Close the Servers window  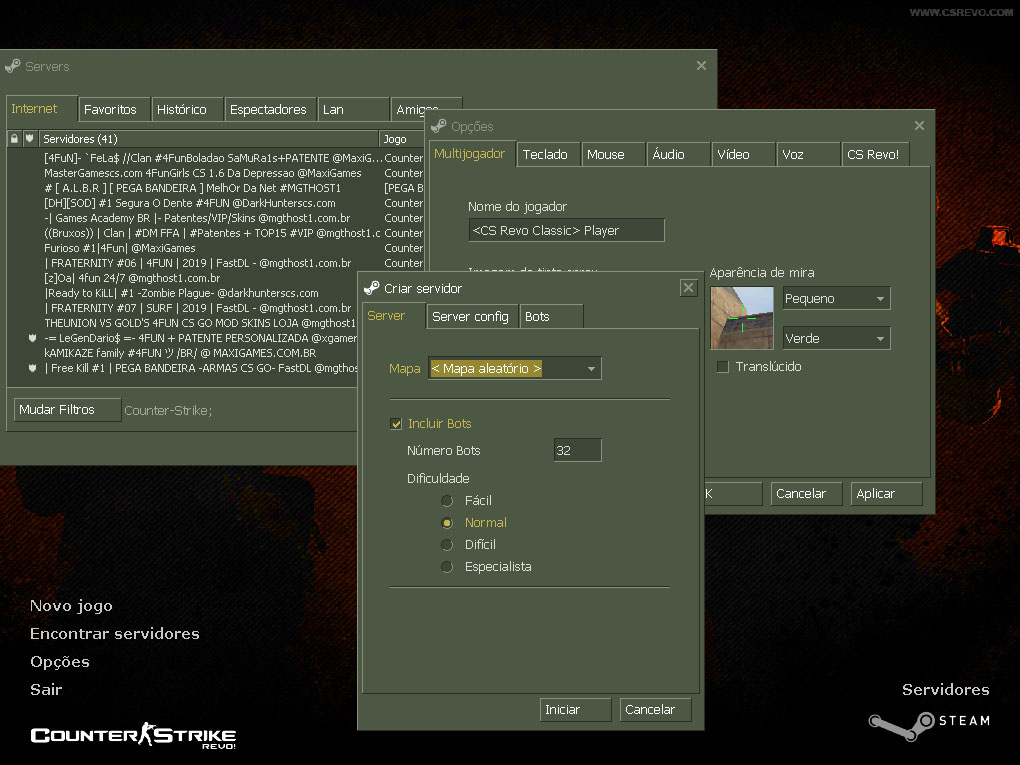pos(701,66)
